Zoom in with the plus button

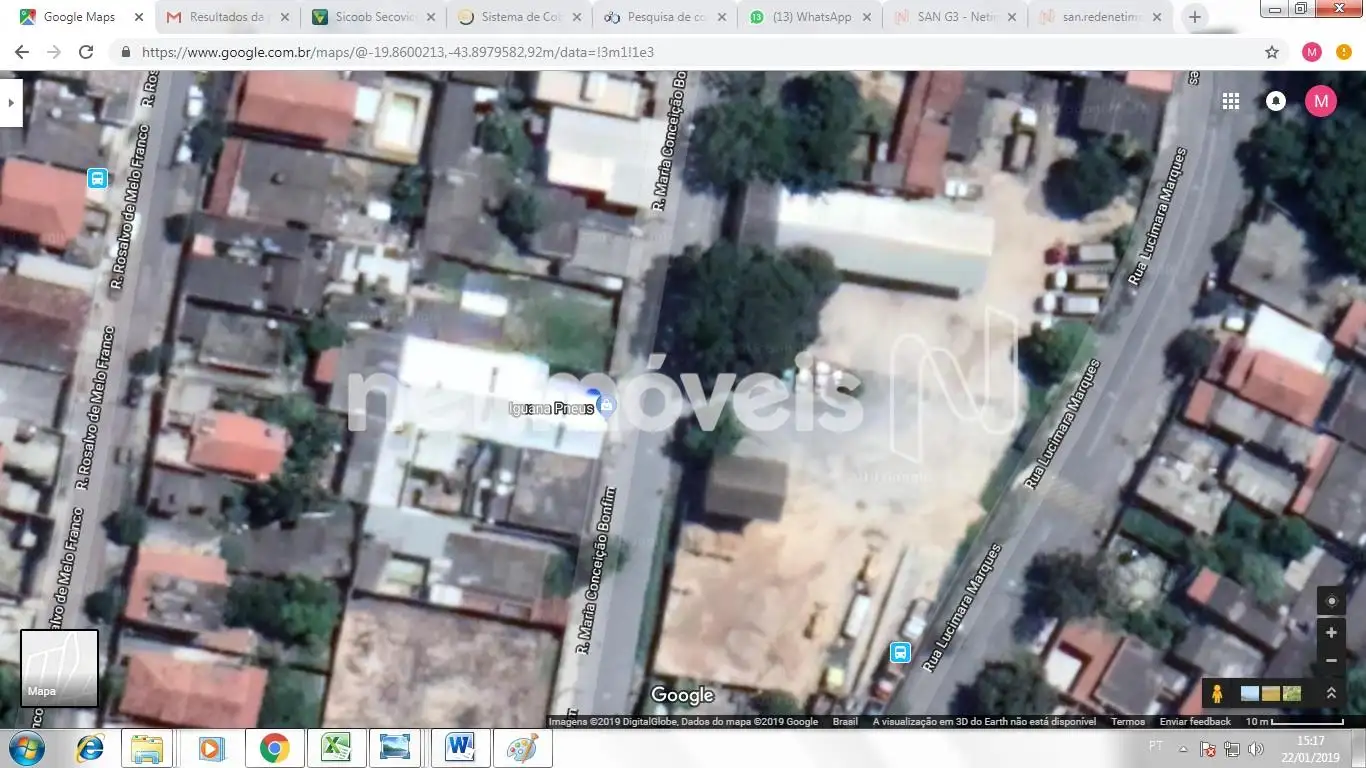pos(1331,633)
